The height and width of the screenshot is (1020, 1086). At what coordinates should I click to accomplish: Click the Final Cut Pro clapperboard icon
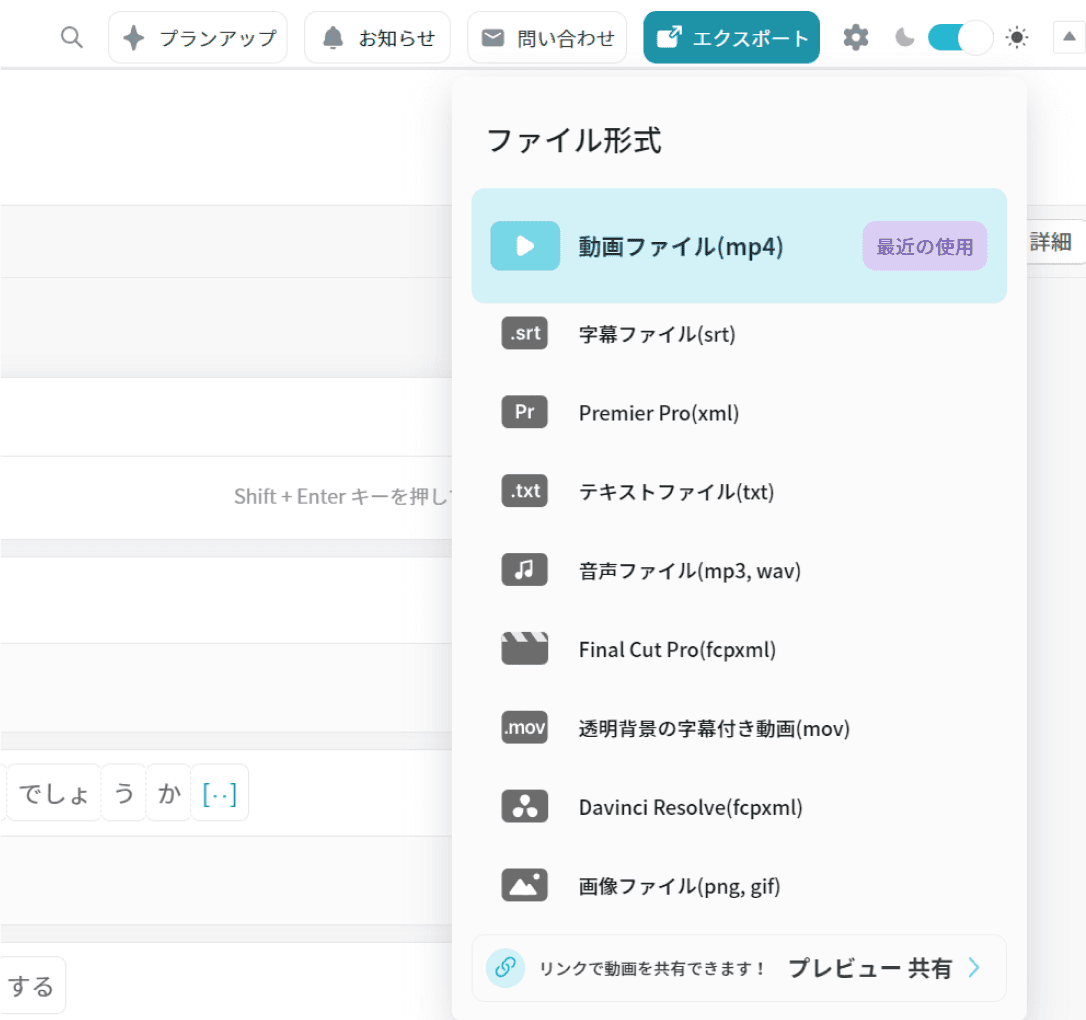(524, 649)
